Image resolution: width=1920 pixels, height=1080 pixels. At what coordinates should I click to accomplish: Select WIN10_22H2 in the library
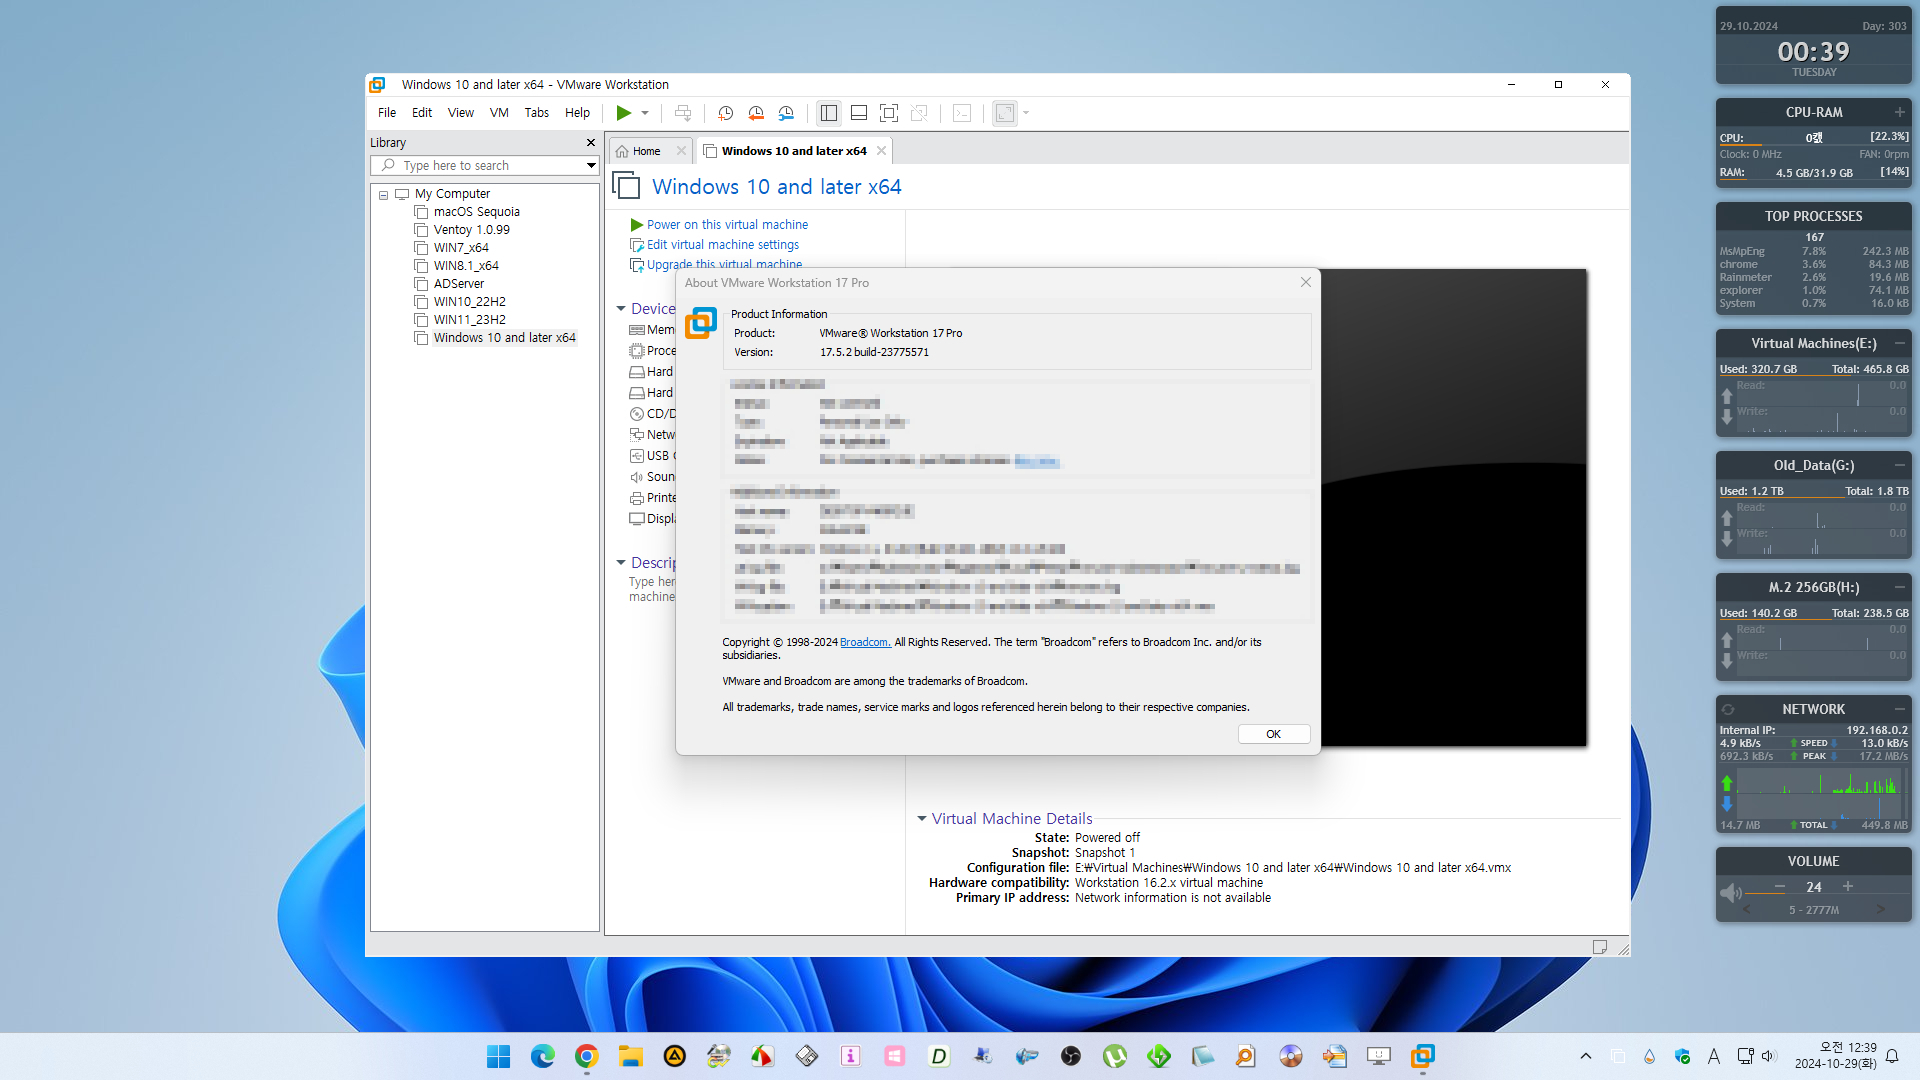click(469, 302)
